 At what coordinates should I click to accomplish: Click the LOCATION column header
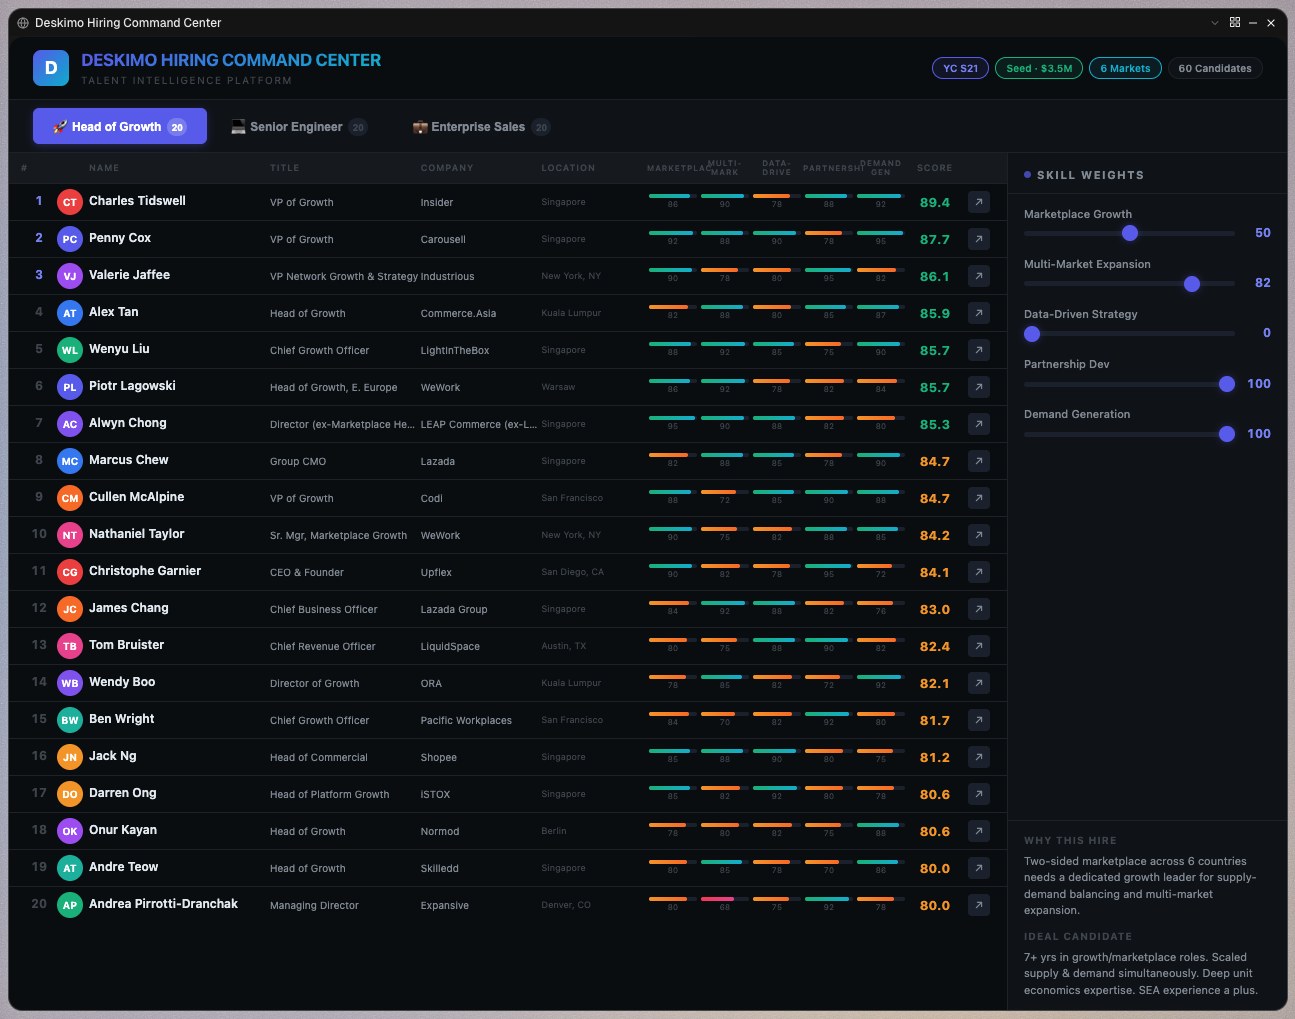568,168
